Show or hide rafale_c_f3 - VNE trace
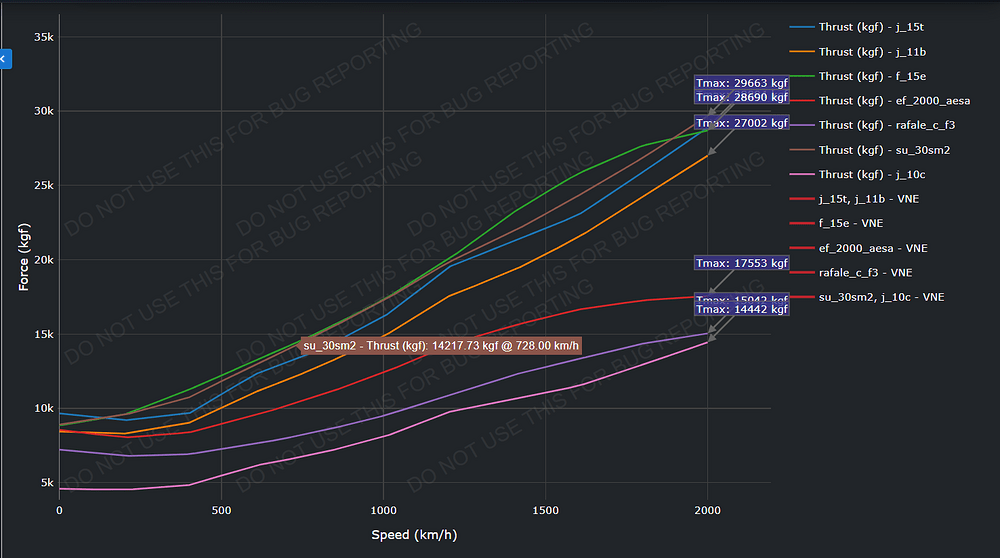1000x558 pixels. click(862, 273)
